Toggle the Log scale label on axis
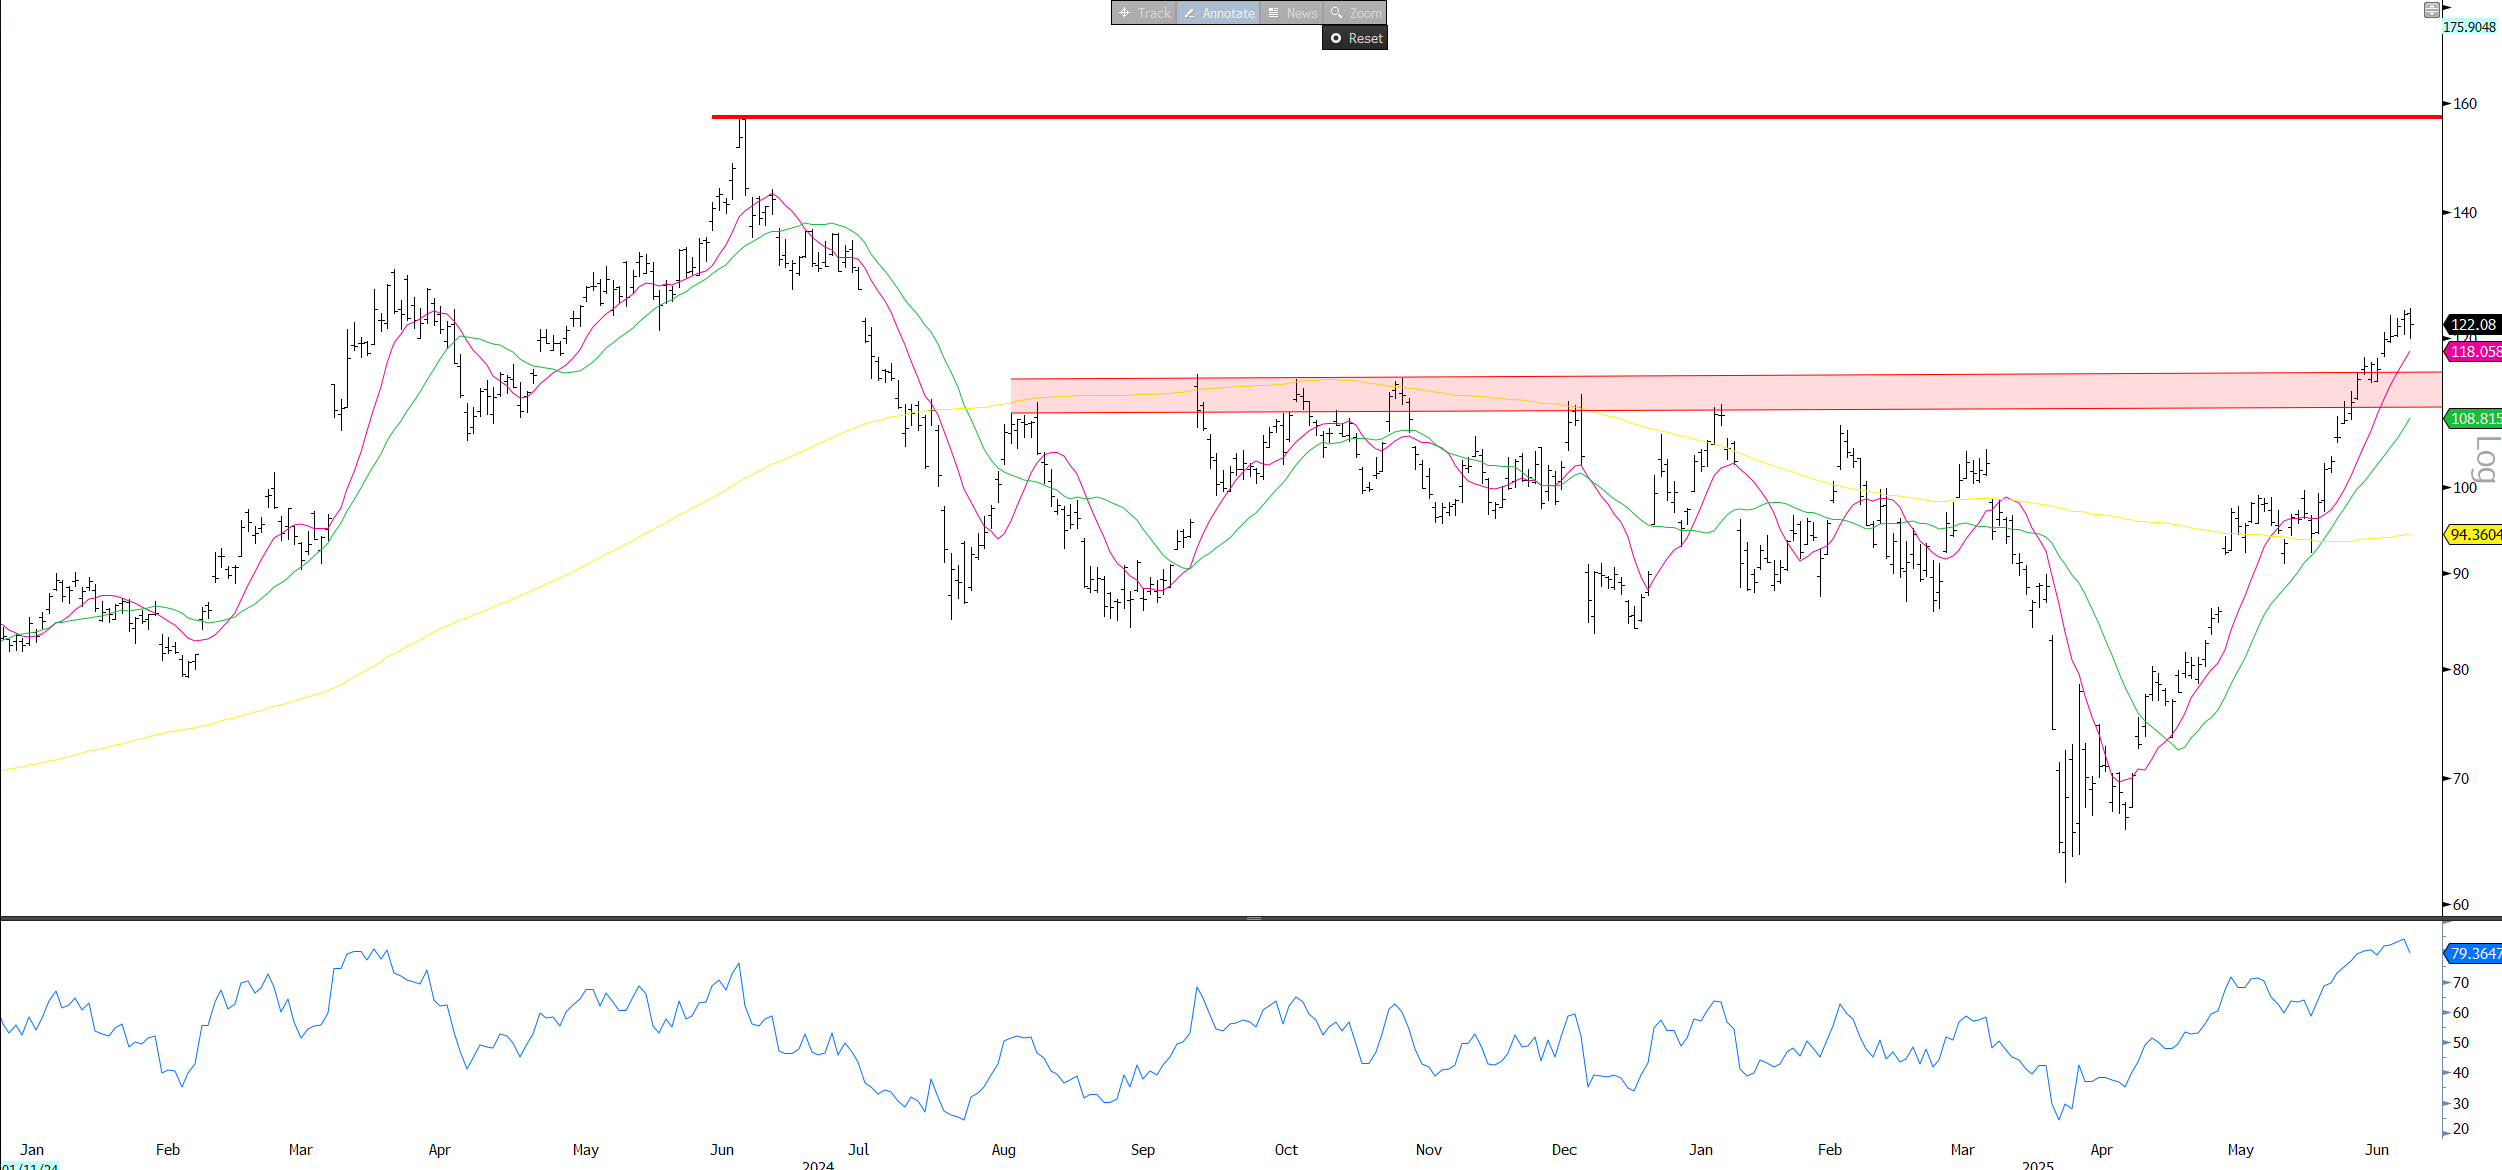This screenshot has height=1170, width=2502. point(2486,459)
